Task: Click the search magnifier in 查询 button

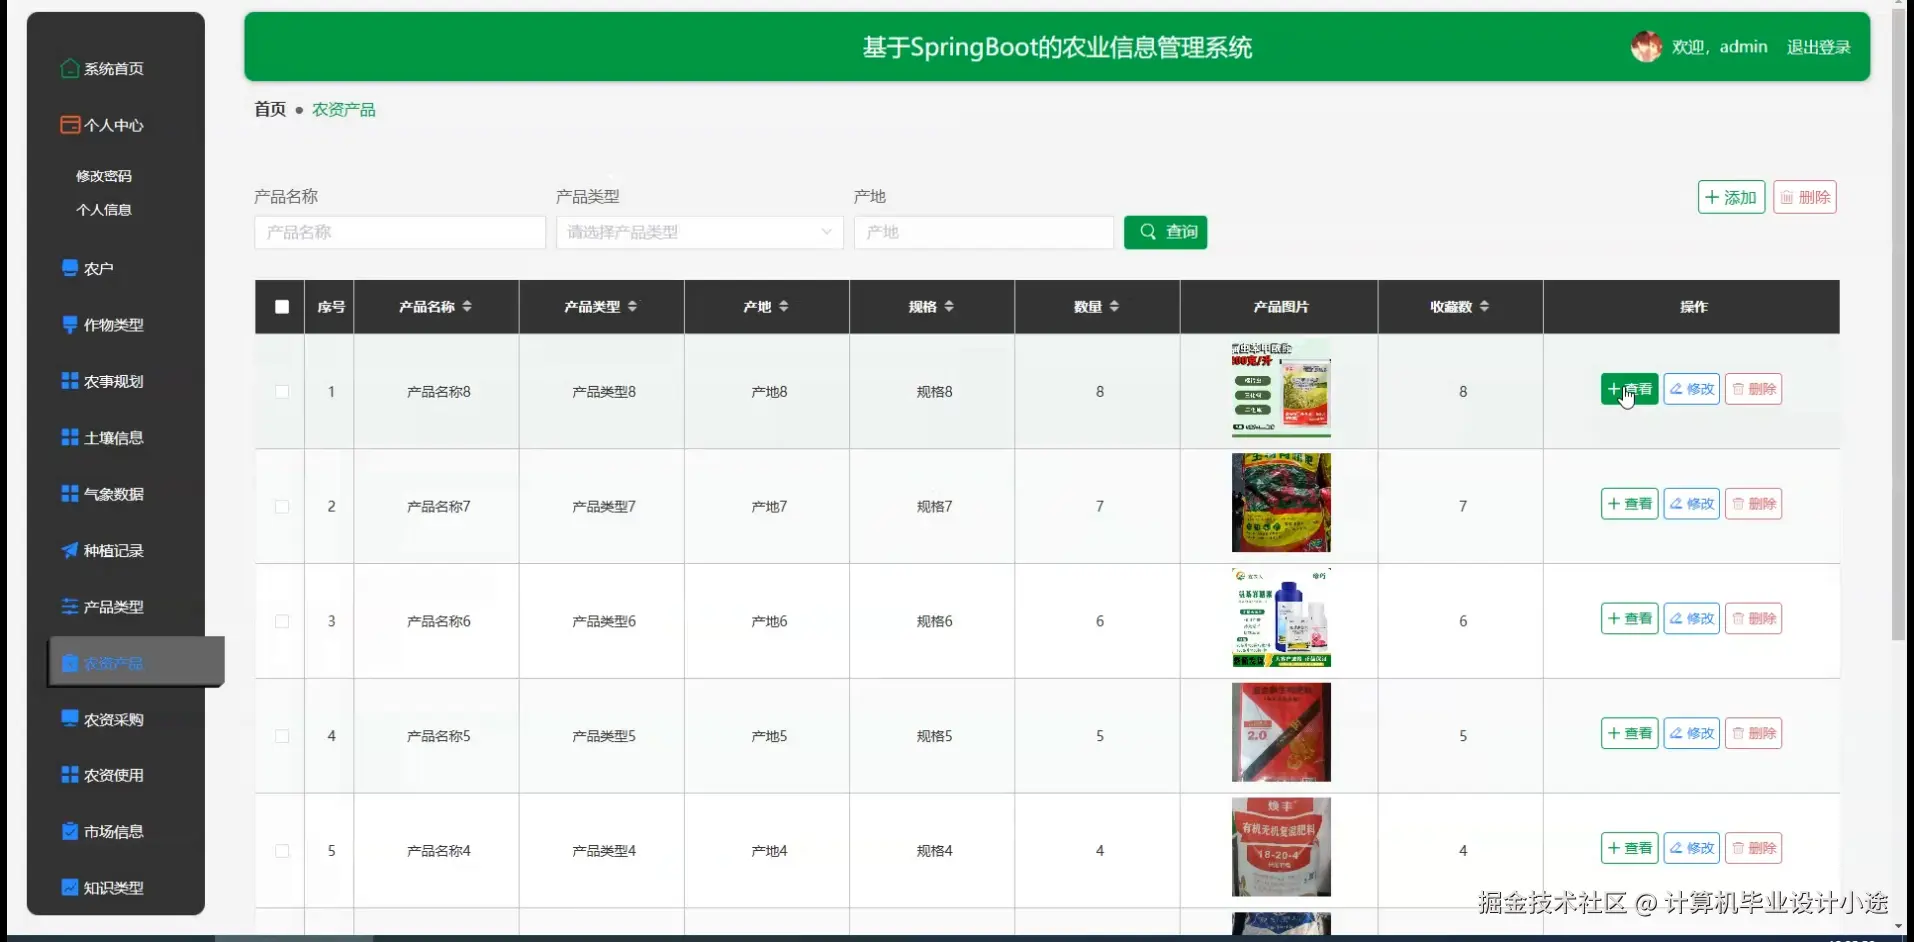Action: (1148, 232)
